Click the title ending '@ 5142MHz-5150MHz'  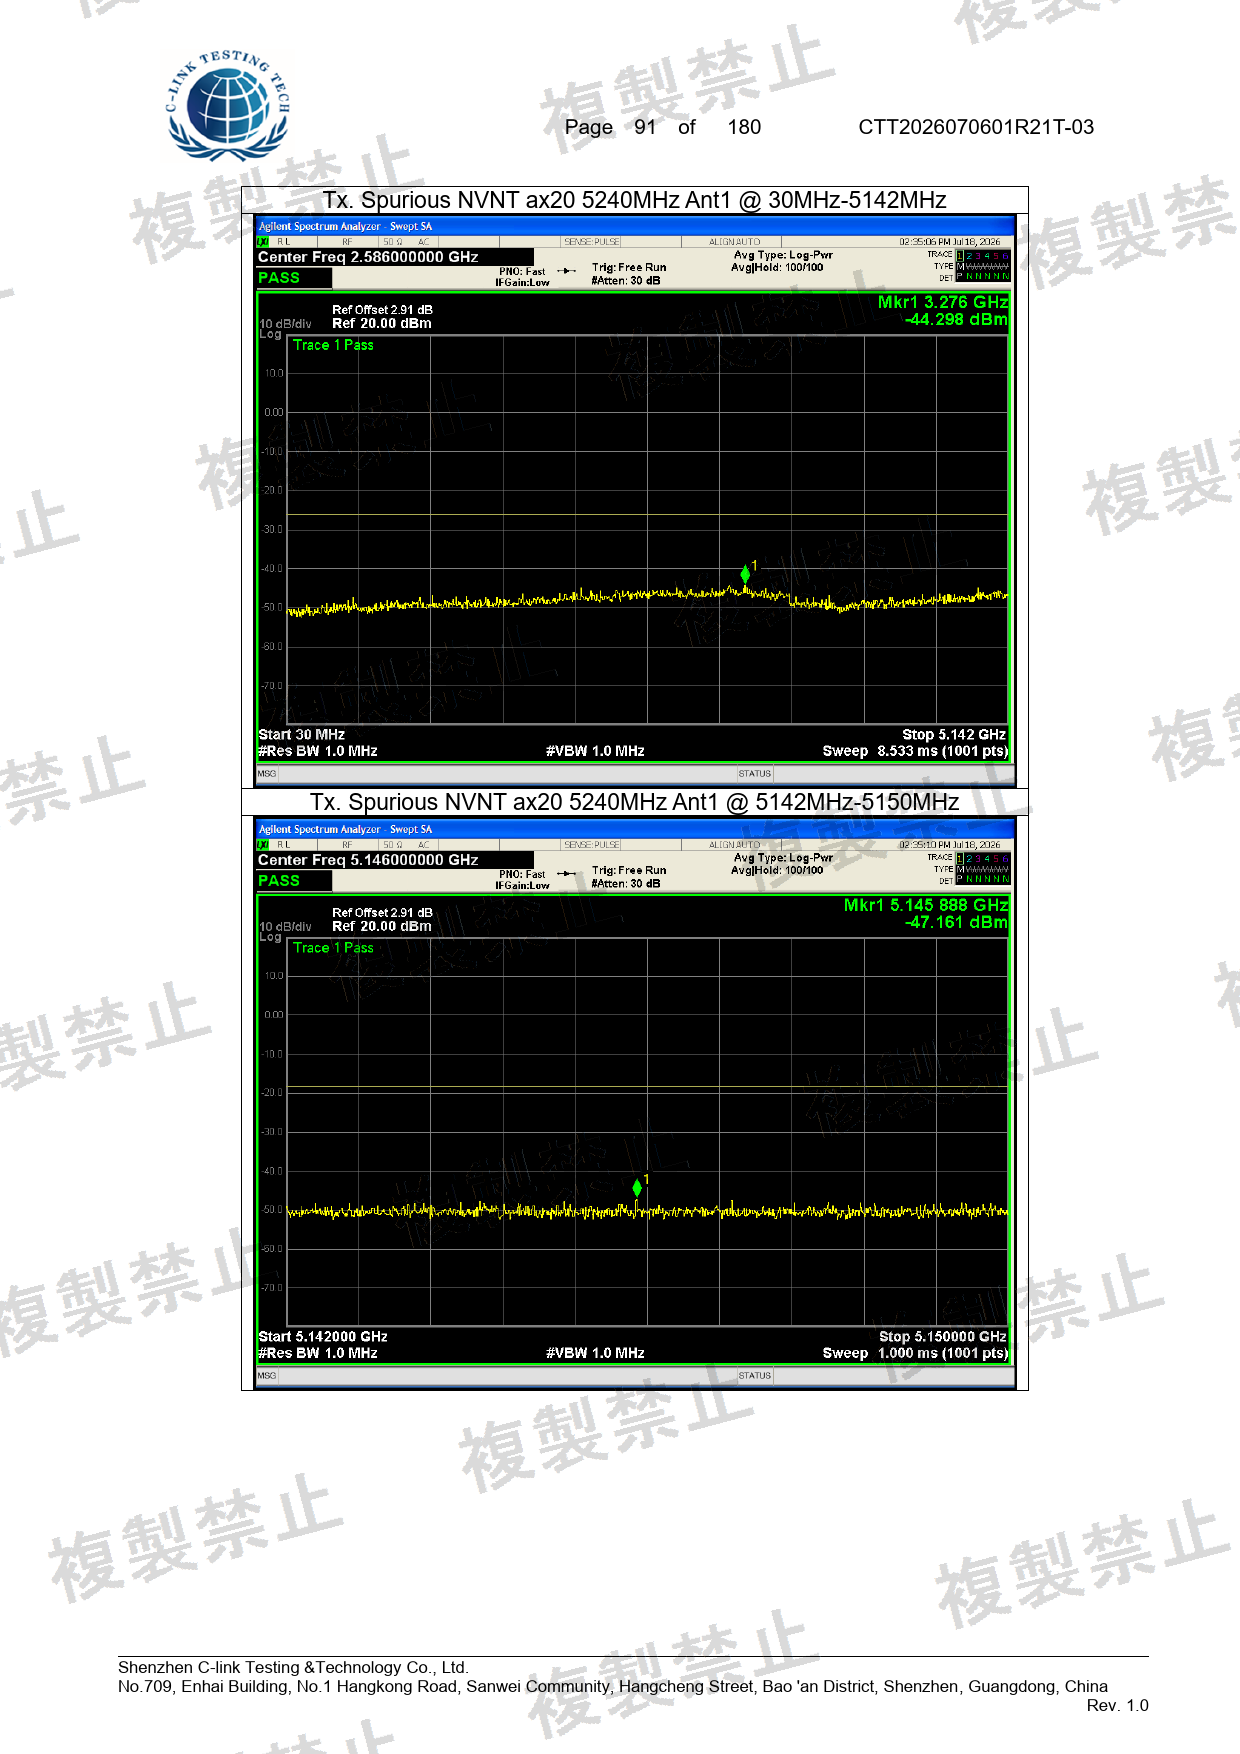tap(634, 802)
